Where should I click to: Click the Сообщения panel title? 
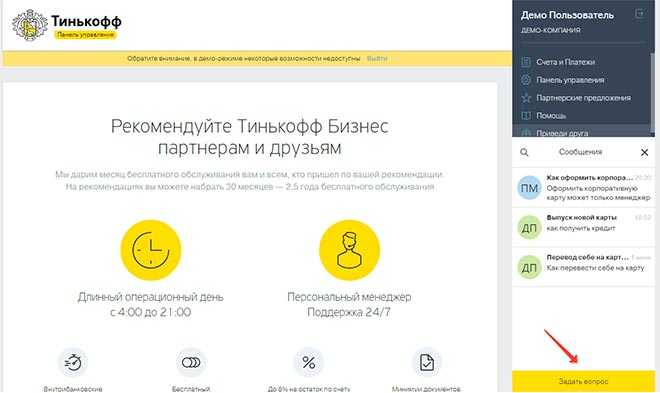(580, 152)
